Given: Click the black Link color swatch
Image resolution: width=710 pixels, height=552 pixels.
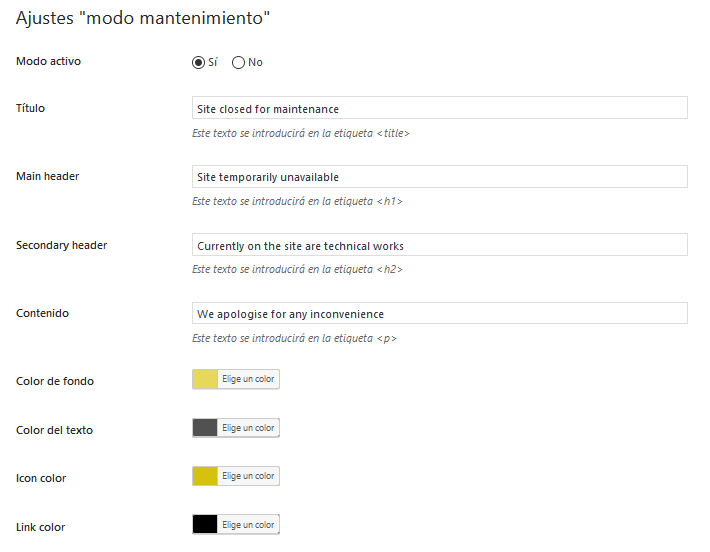Looking at the screenshot, I should pyautogui.click(x=205, y=525).
